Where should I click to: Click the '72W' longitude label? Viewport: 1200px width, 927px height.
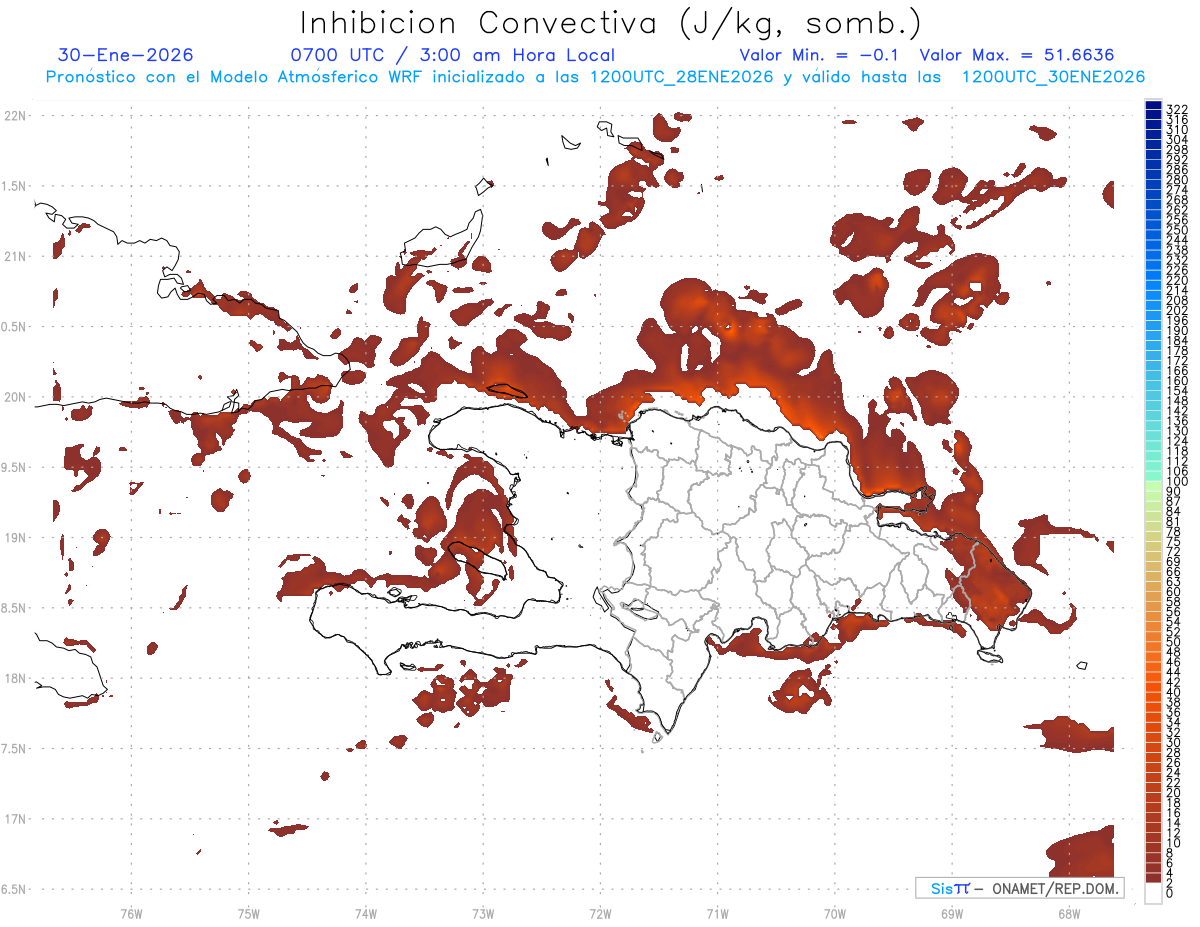[x=600, y=913]
